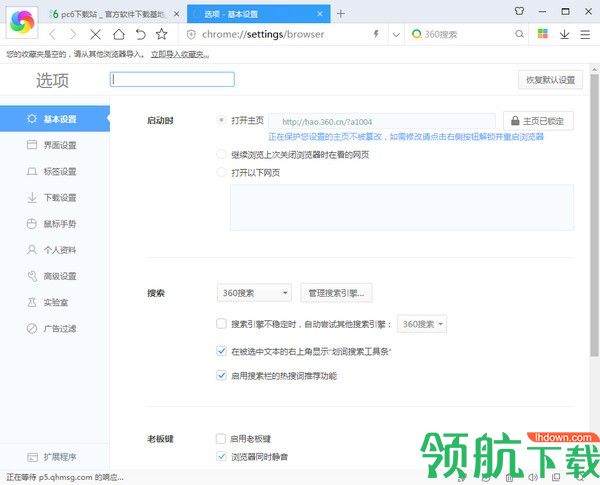Open 扩展程序 in the sidebar
This screenshot has width=600, height=485.
click(55, 457)
